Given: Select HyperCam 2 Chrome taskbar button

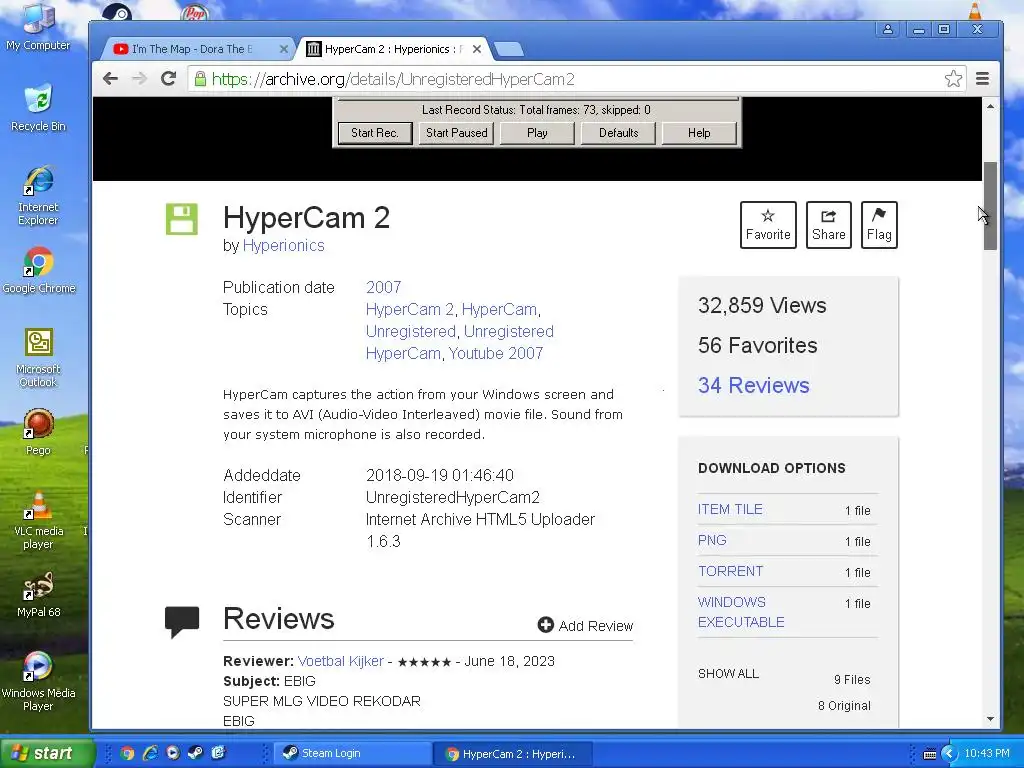Looking at the screenshot, I should click(x=513, y=753).
